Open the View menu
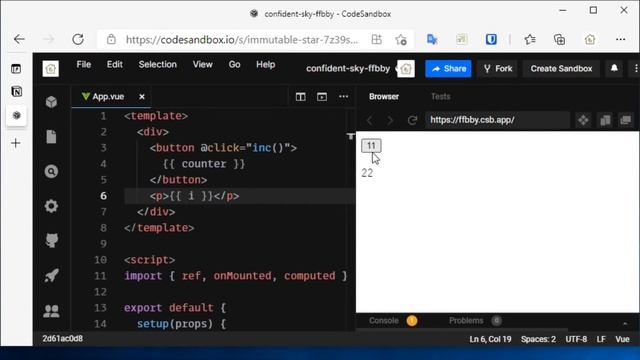The height and width of the screenshot is (360, 640). coord(202,64)
